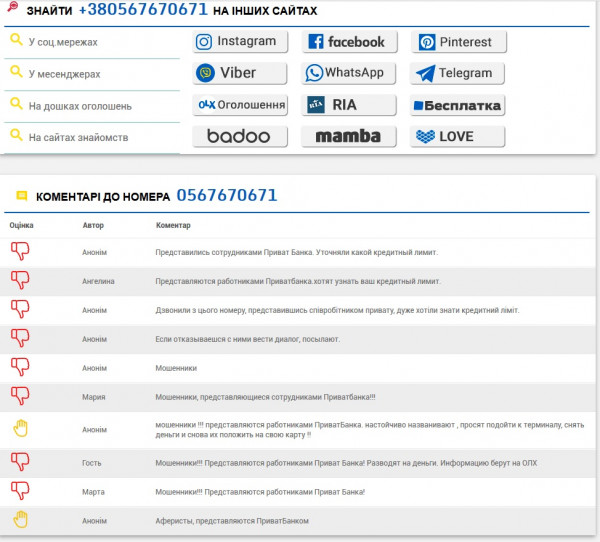Viewport: 600px width, 542px height.
Task: Click thumbs-down icon on 'Уточняли какой кредитный лимит' row
Action: pyautogui.click(x=20, y=251)
